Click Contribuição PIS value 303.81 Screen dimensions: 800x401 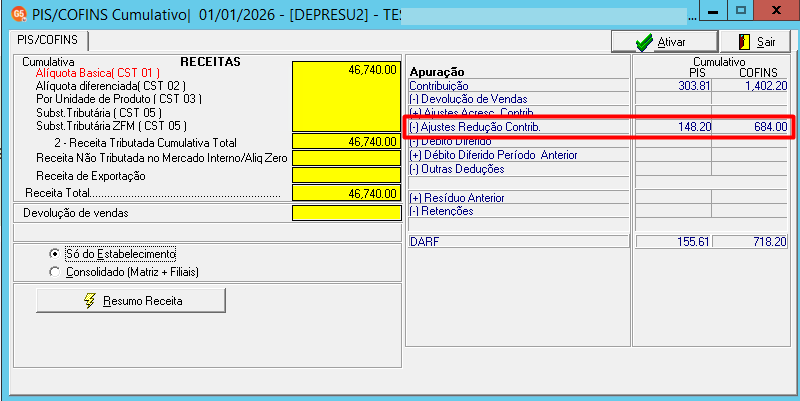[x=694, y=86]
